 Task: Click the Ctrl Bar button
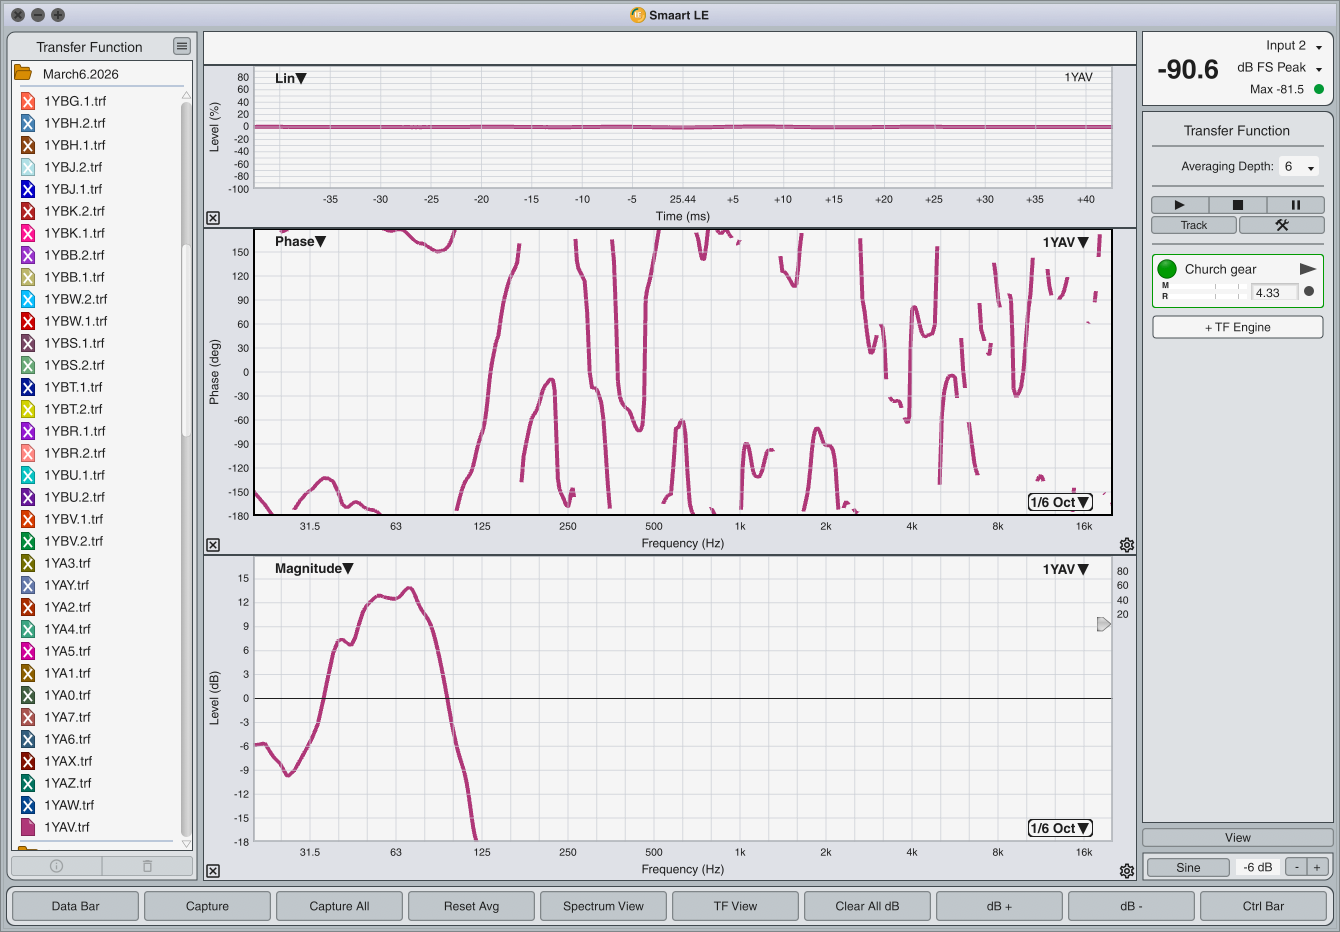(1263, 906)
